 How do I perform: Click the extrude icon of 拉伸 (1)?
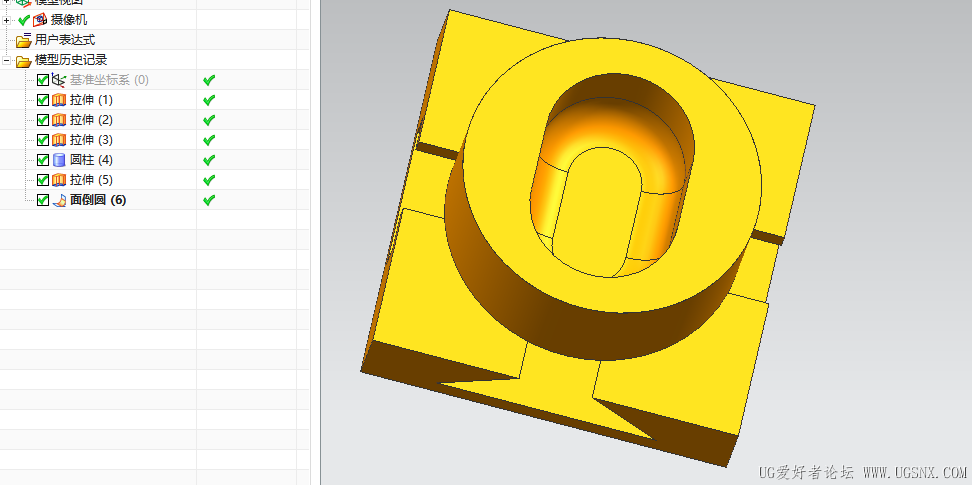tap(59, 100)
